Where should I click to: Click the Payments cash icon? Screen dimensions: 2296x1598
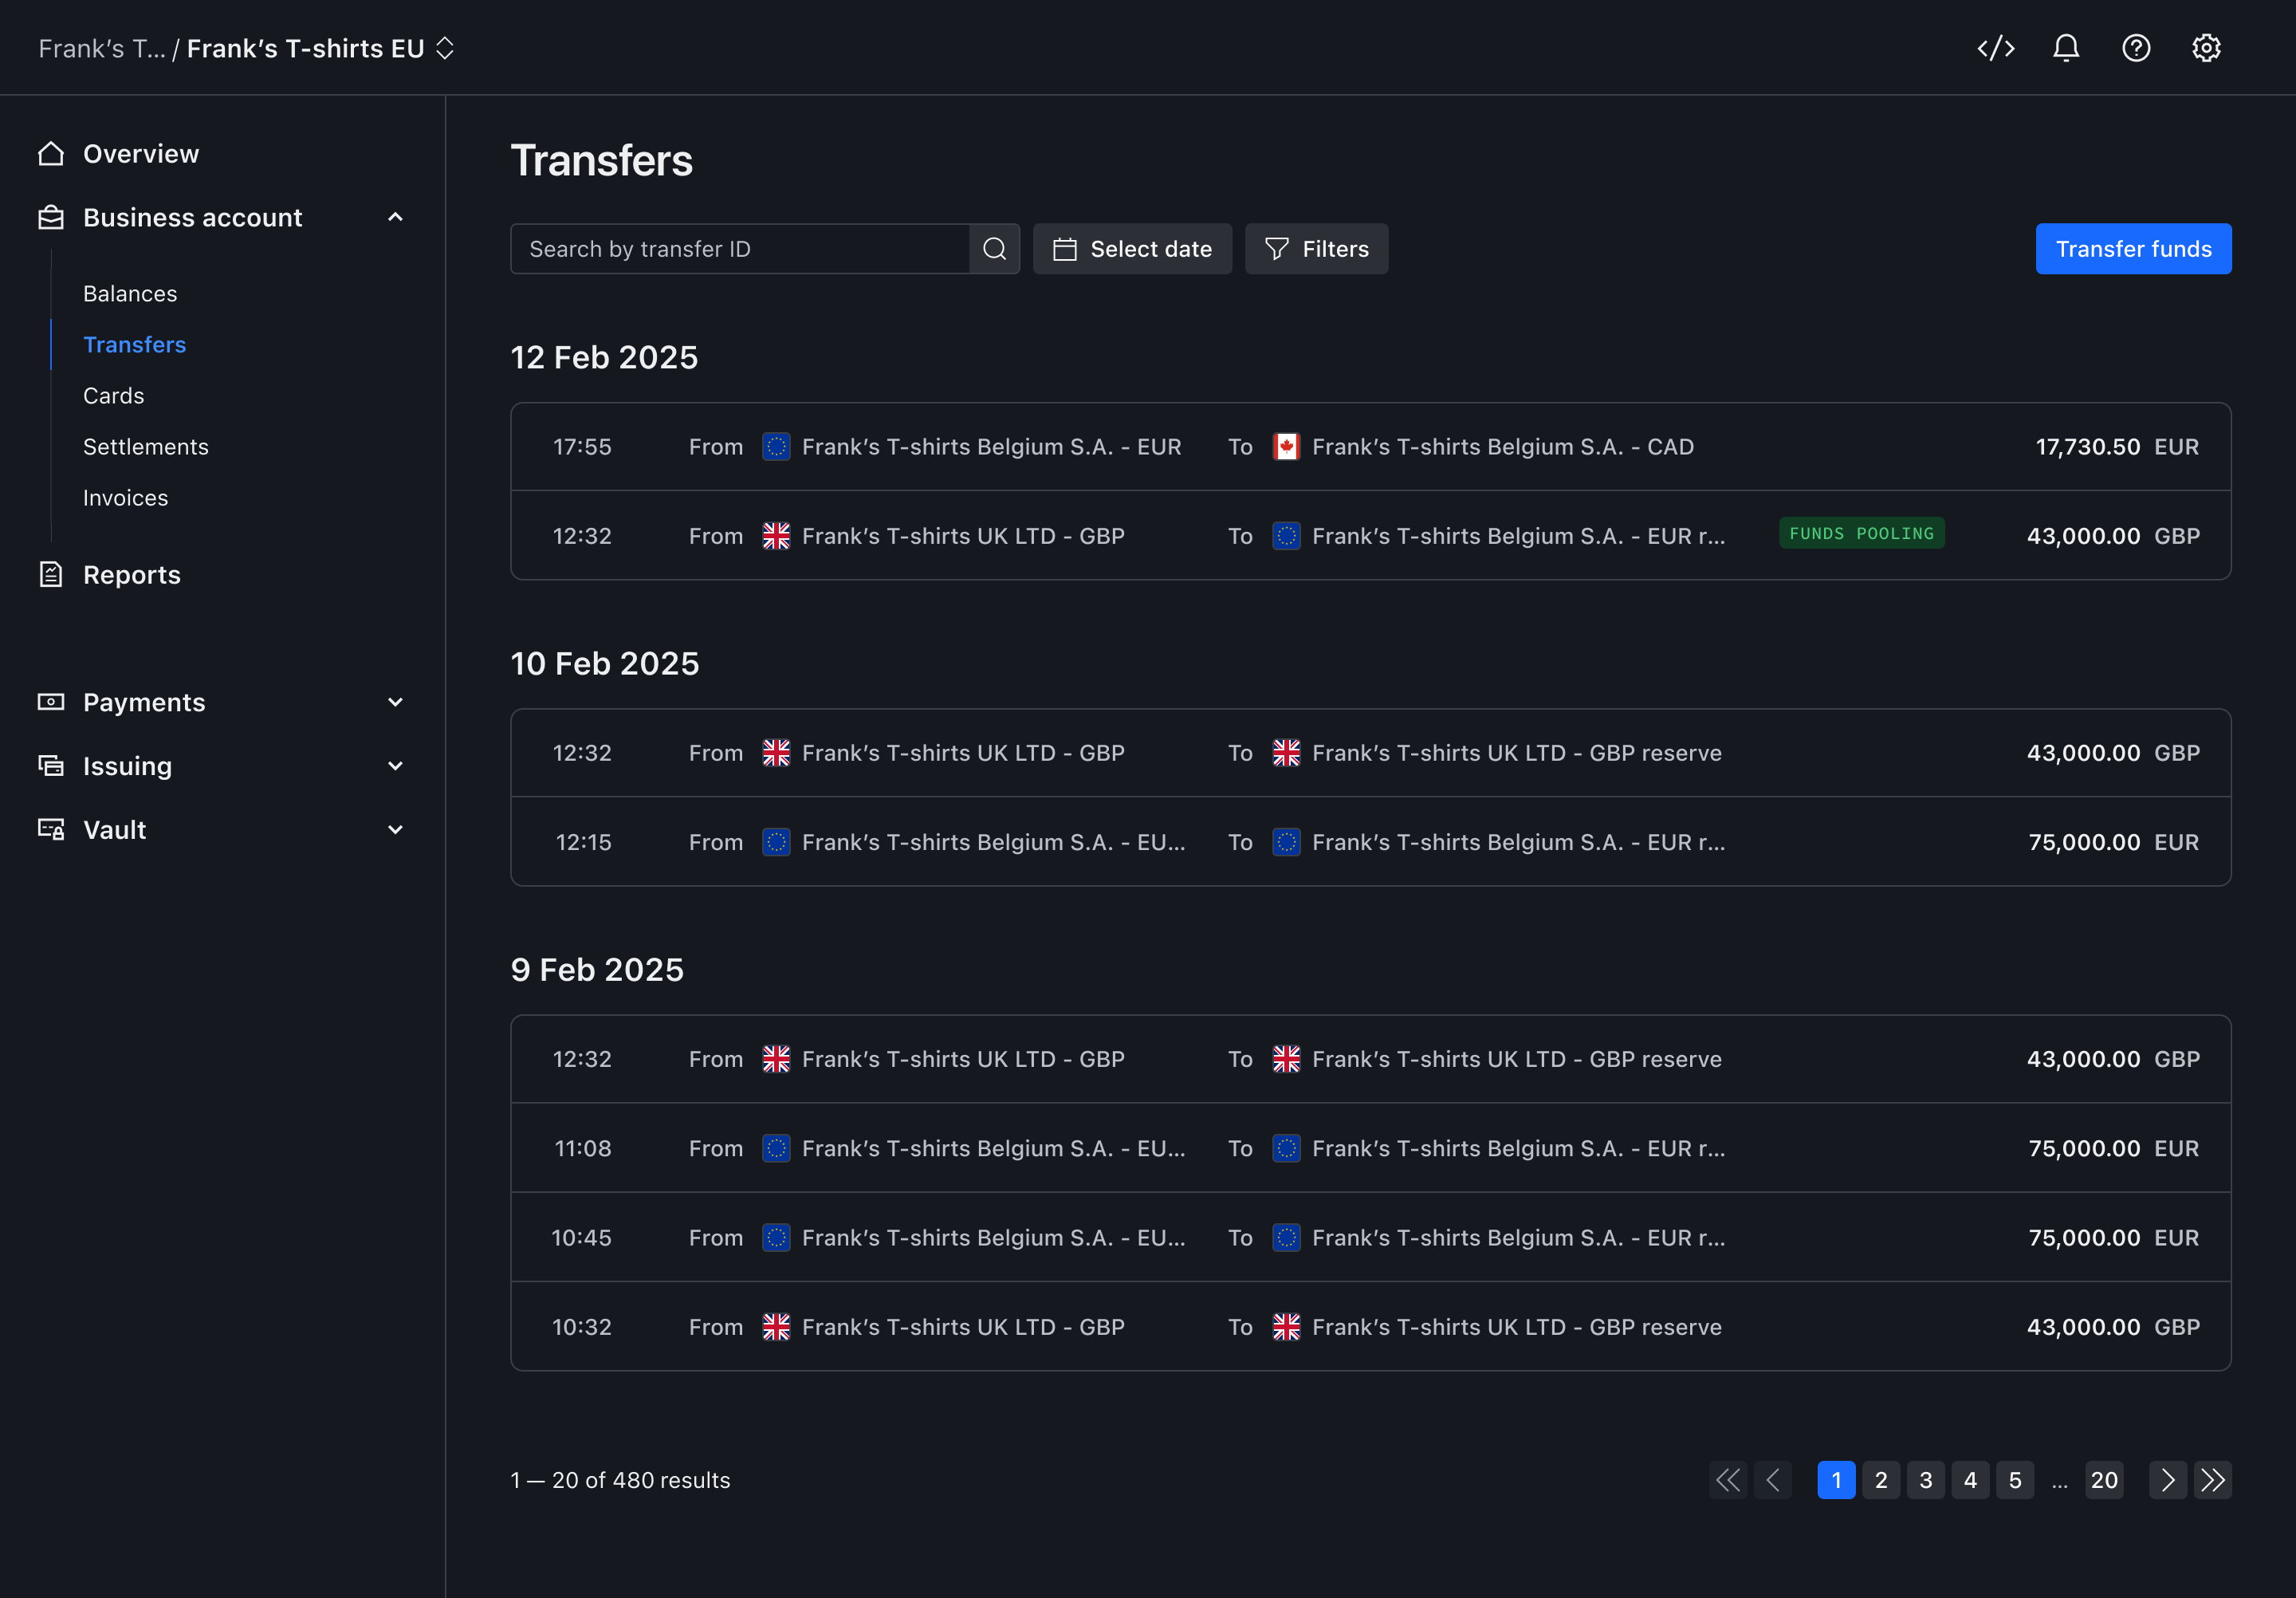pos(51,702)
